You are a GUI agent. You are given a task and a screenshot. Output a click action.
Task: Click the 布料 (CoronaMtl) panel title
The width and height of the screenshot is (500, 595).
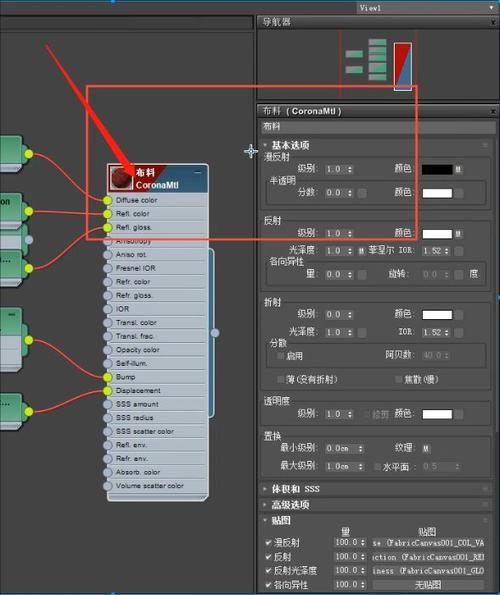tap(302, 111)
